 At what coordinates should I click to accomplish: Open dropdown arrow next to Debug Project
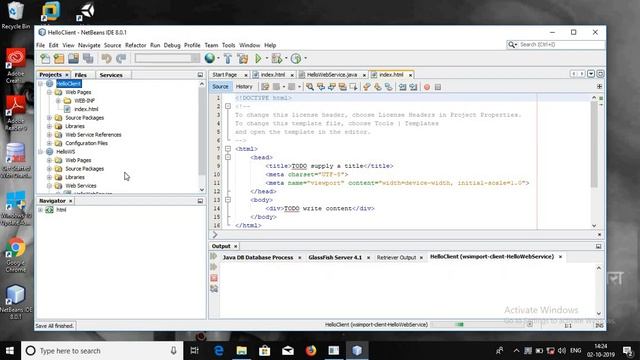click(x=286, y=58)
